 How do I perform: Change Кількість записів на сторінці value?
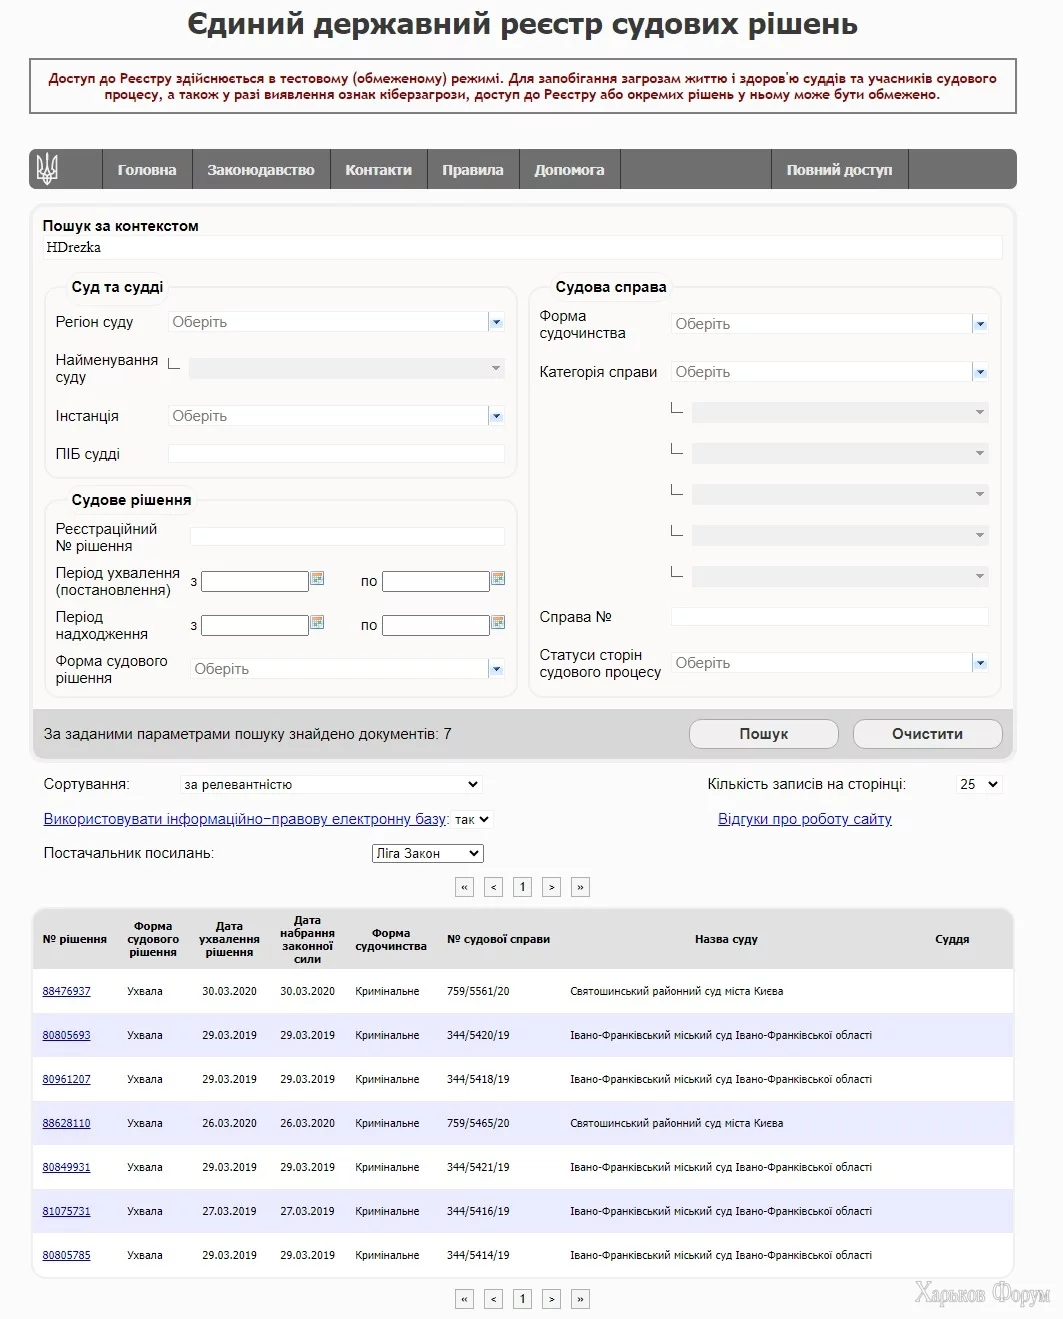click(979, 785)
